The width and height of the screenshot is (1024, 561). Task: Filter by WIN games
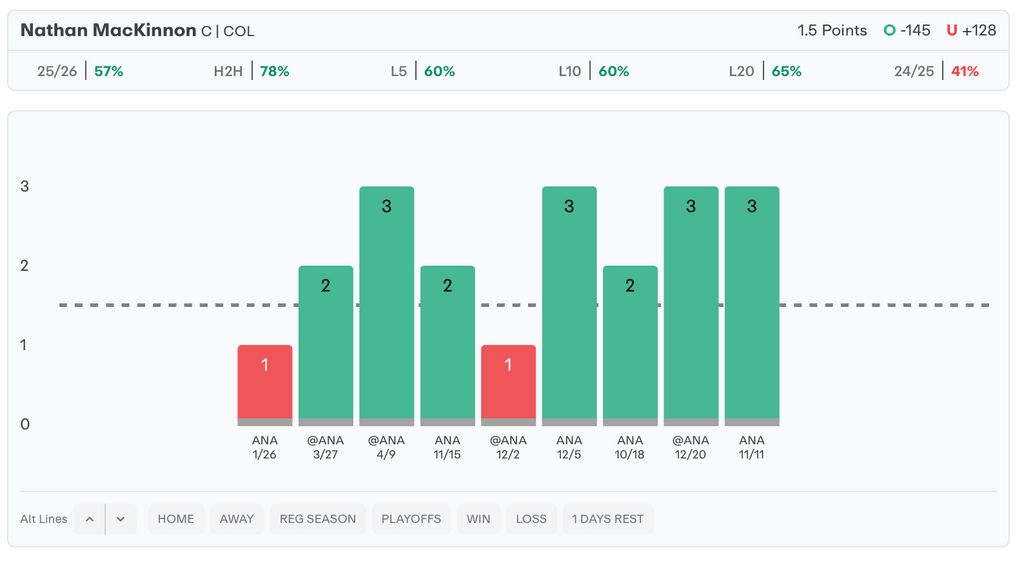point(479,519)
